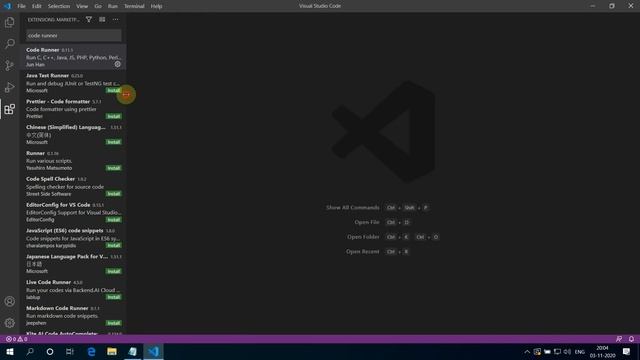Viewport: 640px width, 360px height.
Task: Install the Chinese (Simplified) Language pack
Action: coord(113,142)
